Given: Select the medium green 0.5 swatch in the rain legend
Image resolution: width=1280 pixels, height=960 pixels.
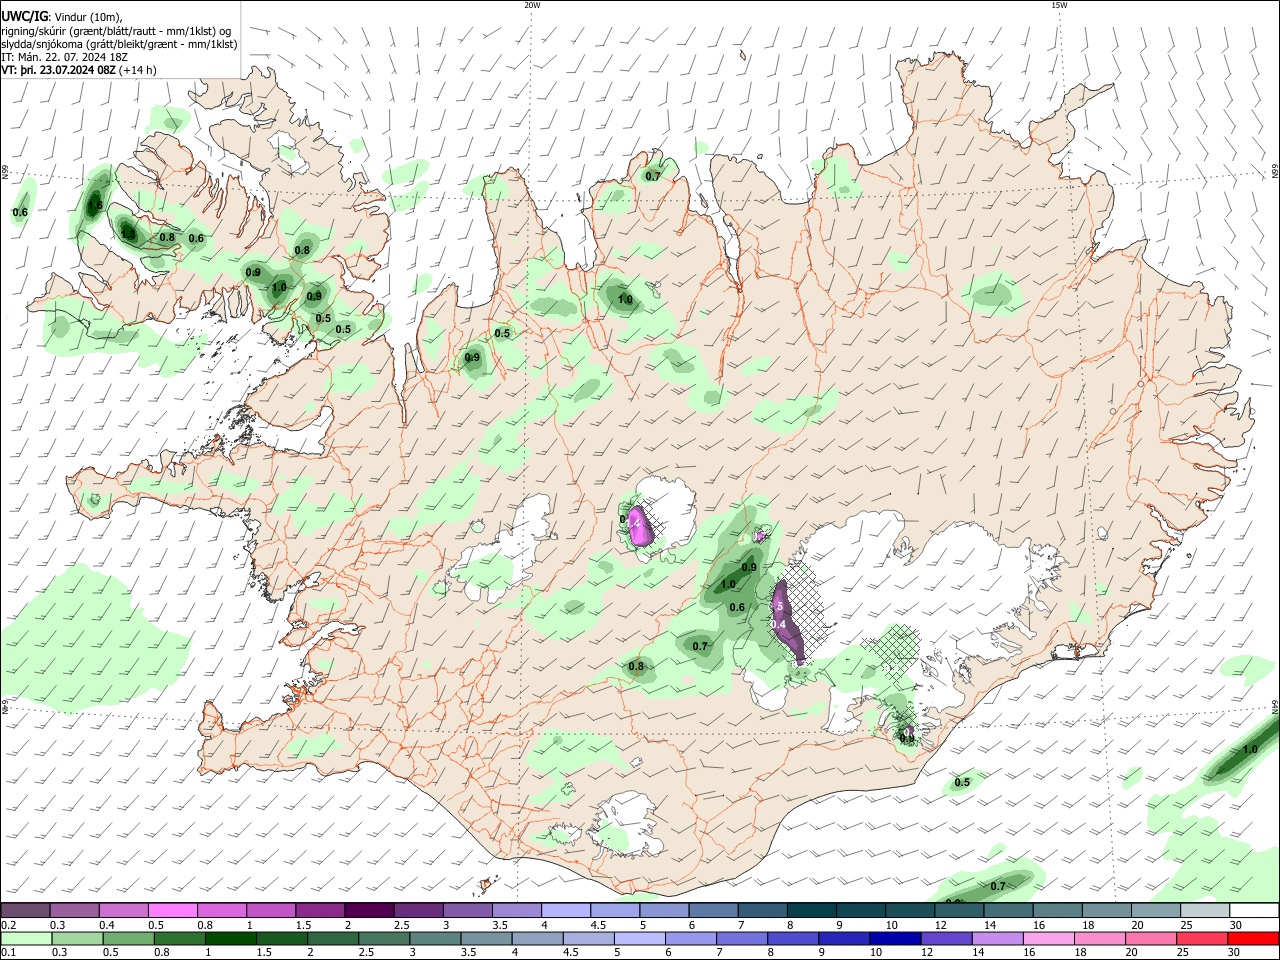Looking at the screenshot, I should click(x=128, y=938).
